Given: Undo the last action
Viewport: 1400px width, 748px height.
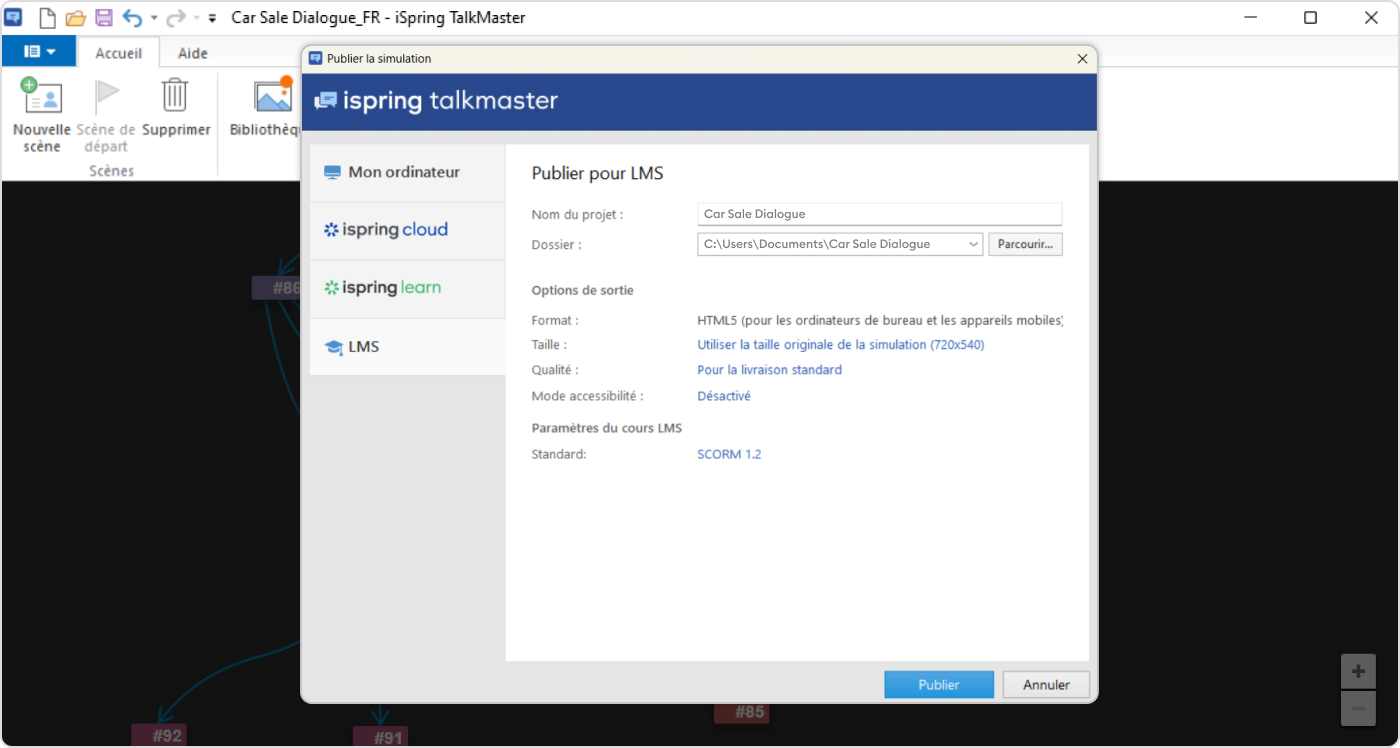Looking at the screenshot, I should pyautogui.click(x=132, y=18).
